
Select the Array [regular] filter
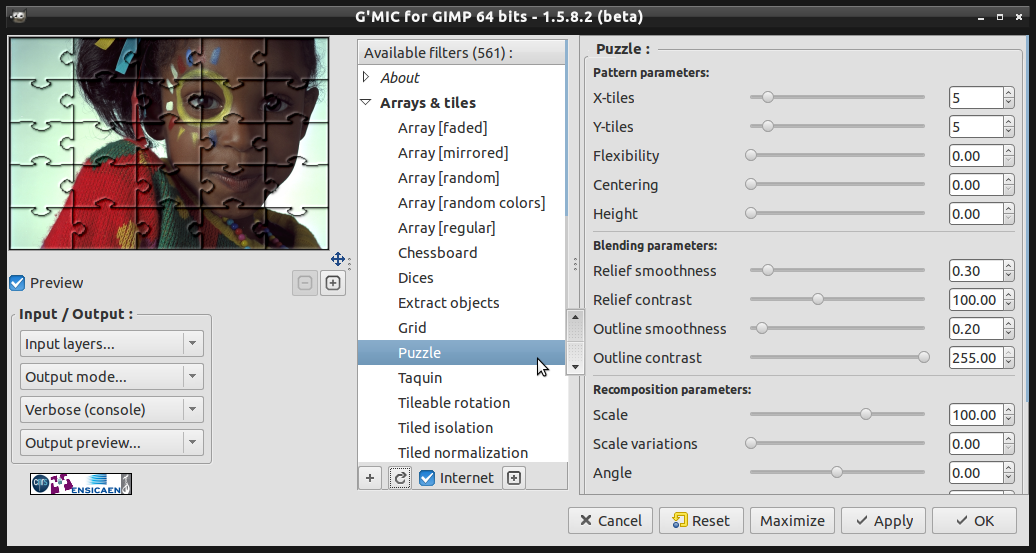point(446,228)
